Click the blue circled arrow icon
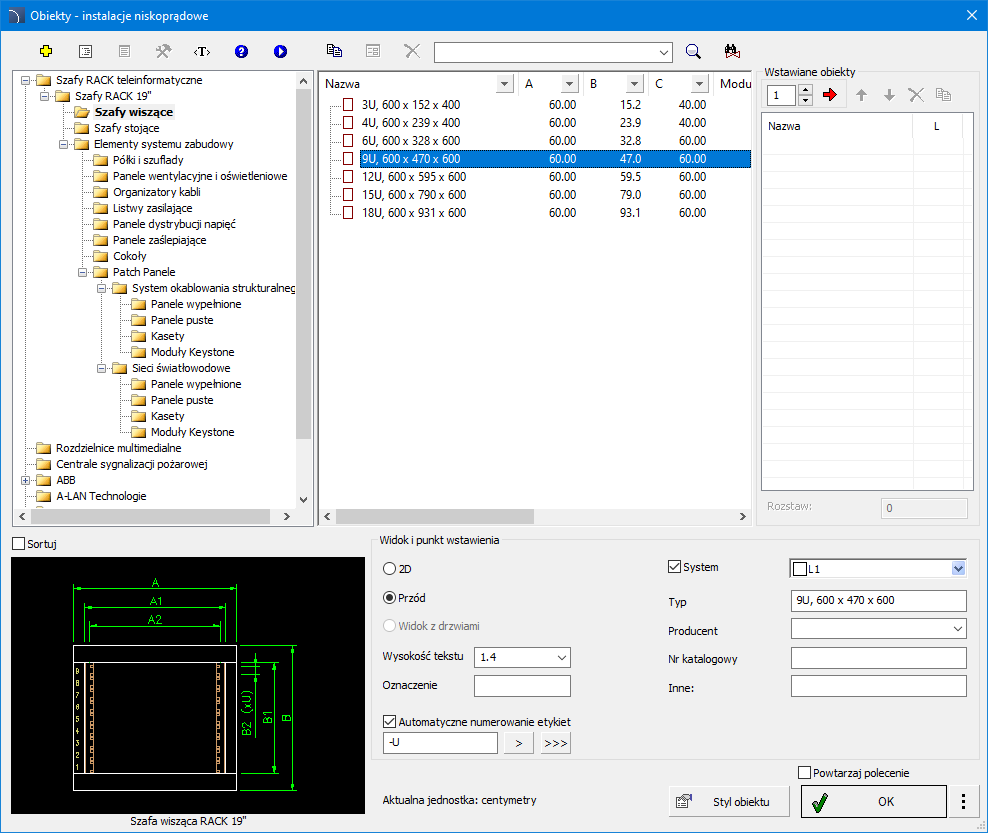 (280, 51)
